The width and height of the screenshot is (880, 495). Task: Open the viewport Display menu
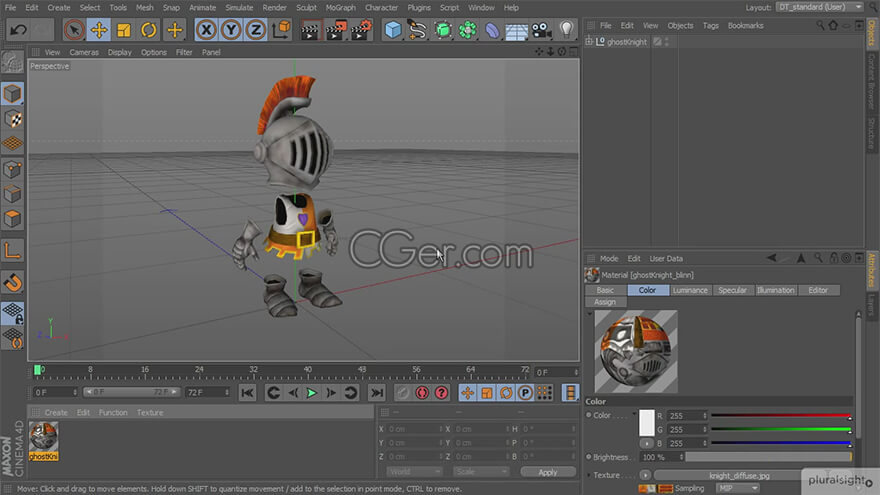[x=120, y=52]
